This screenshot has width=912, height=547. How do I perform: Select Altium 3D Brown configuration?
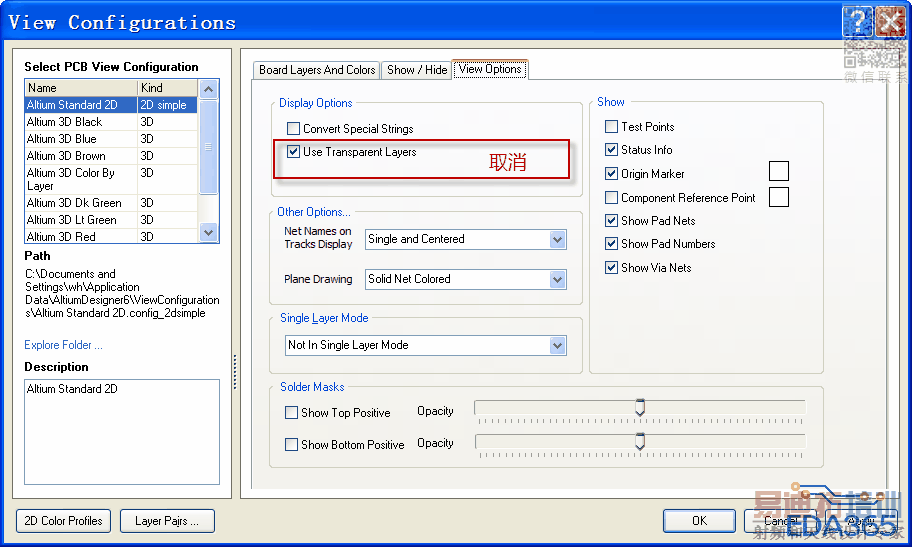(111, 155)
